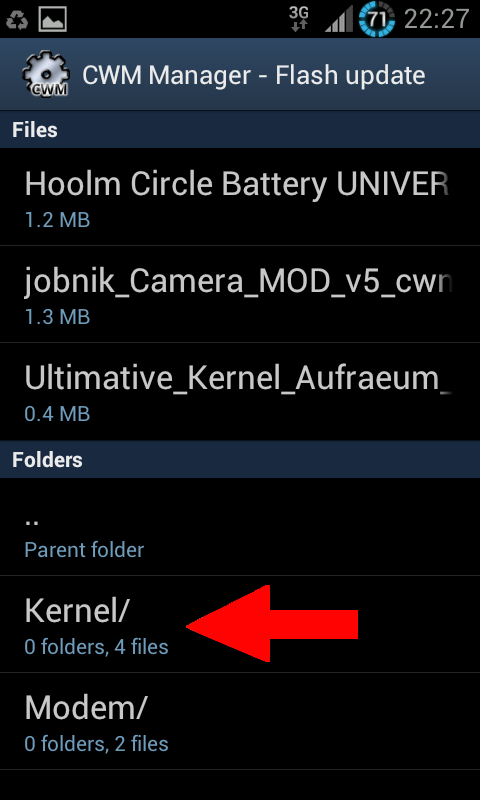Tap the signal strength bars icon
This screenshot has width=480, height=800.
339,20
